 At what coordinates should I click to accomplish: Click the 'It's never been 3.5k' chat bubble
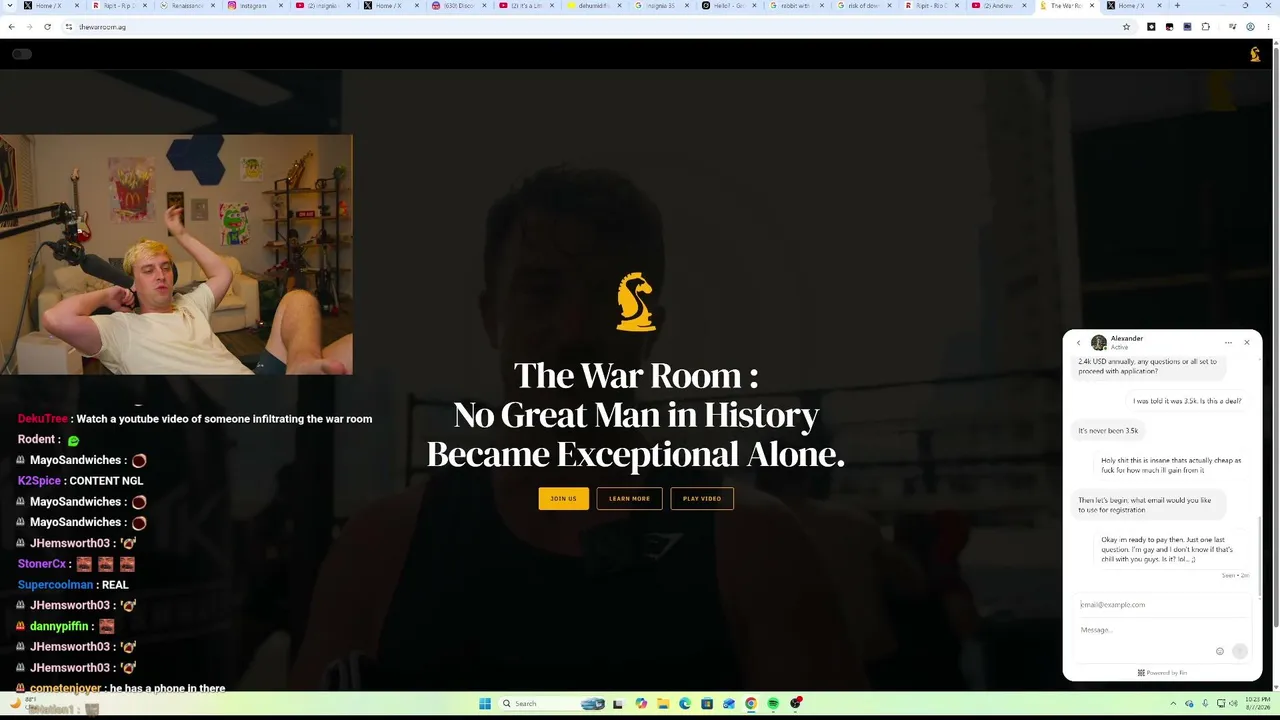(1108, 431)
